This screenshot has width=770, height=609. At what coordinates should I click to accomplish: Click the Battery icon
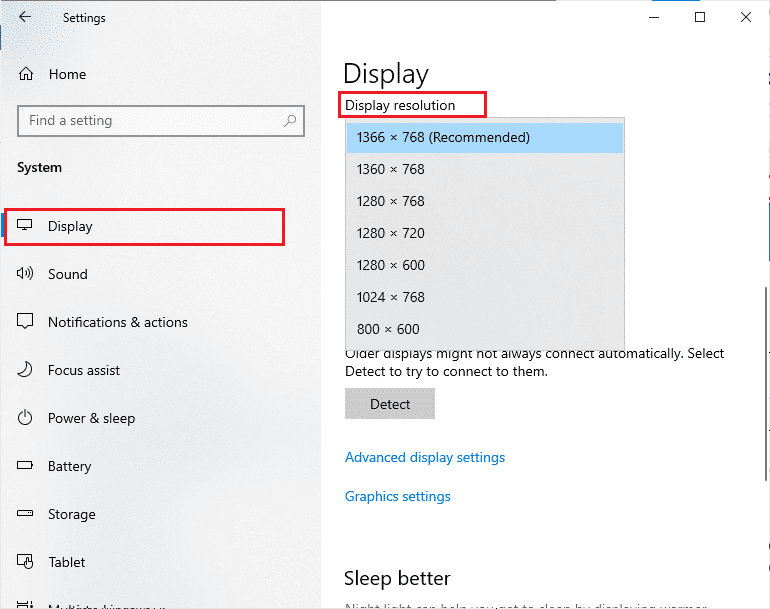26,466
